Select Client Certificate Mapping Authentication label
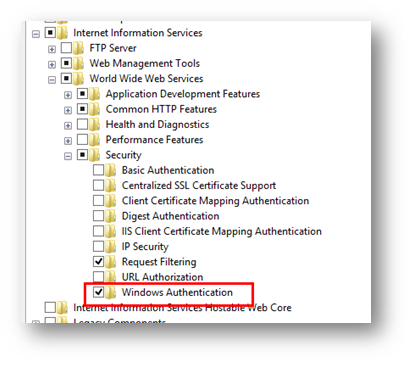The image size is (413, 365). (215, 201)
